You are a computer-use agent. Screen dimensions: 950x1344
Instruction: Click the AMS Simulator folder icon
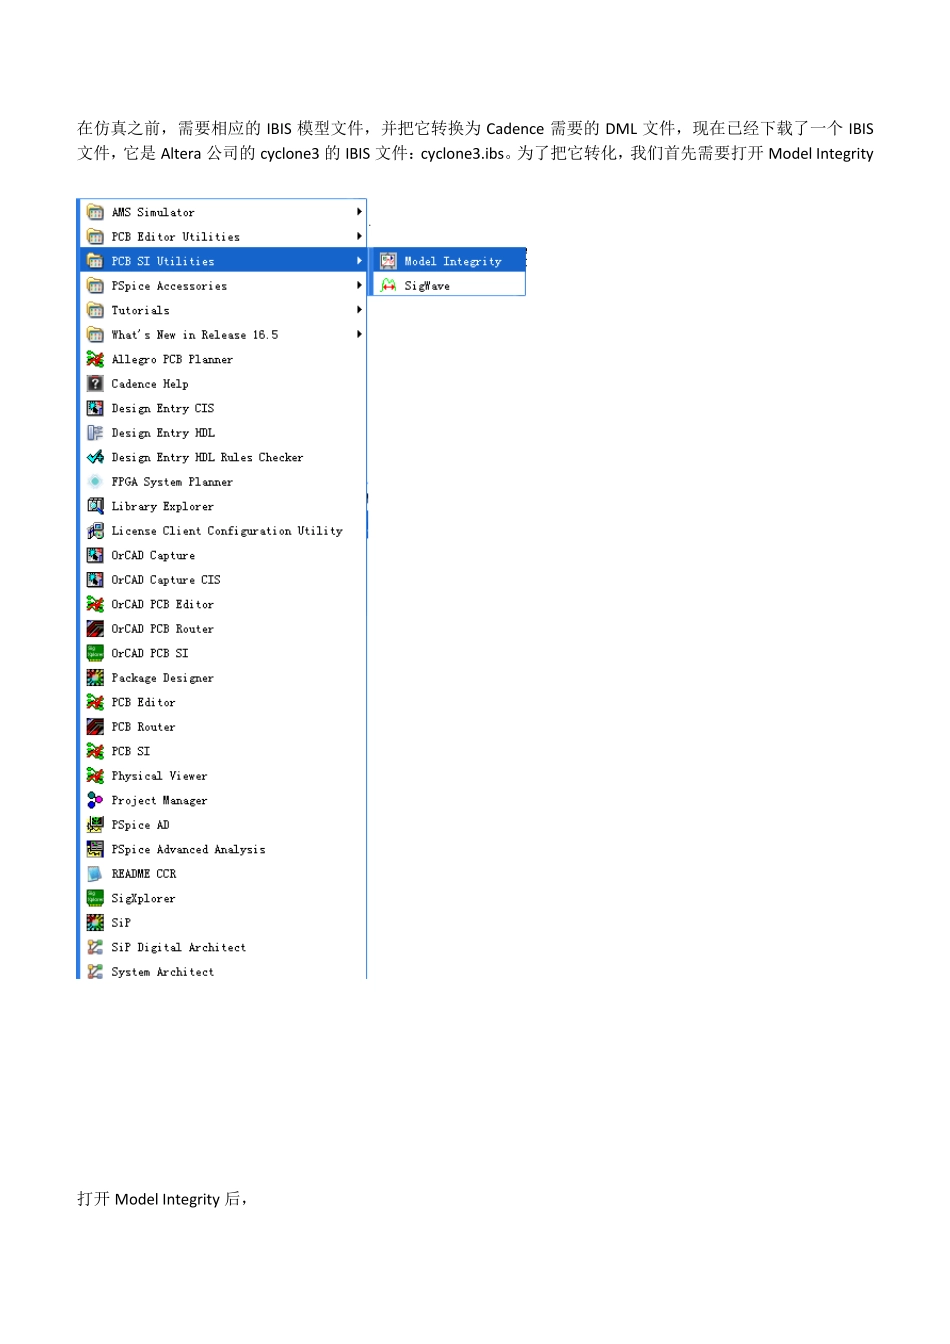95,212
